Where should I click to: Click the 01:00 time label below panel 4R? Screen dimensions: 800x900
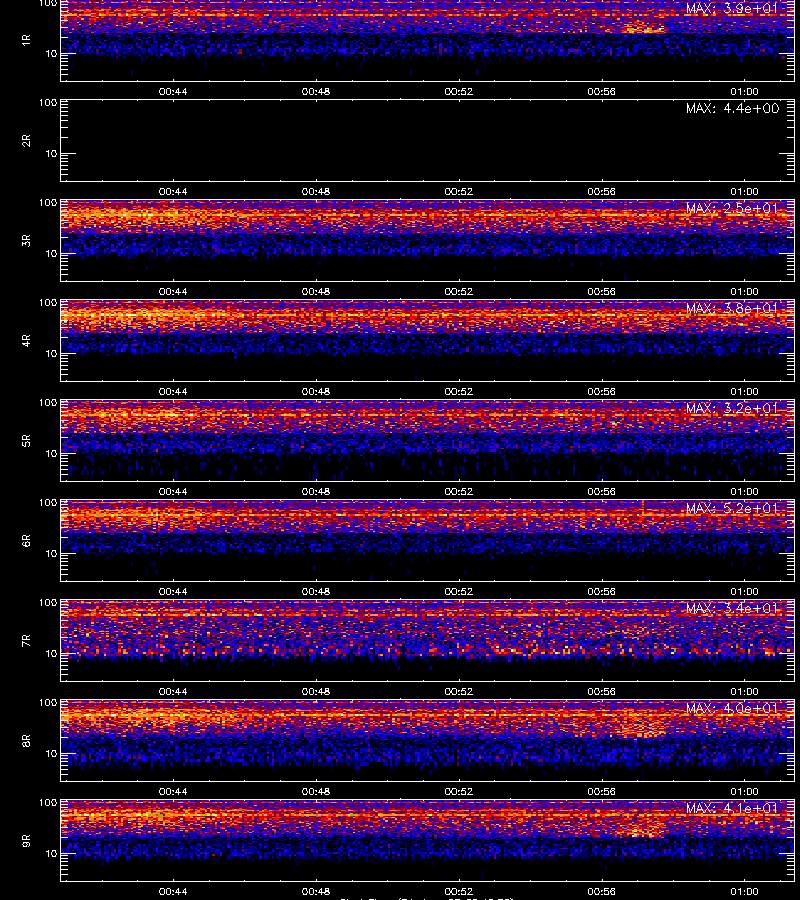click(744, 391)
